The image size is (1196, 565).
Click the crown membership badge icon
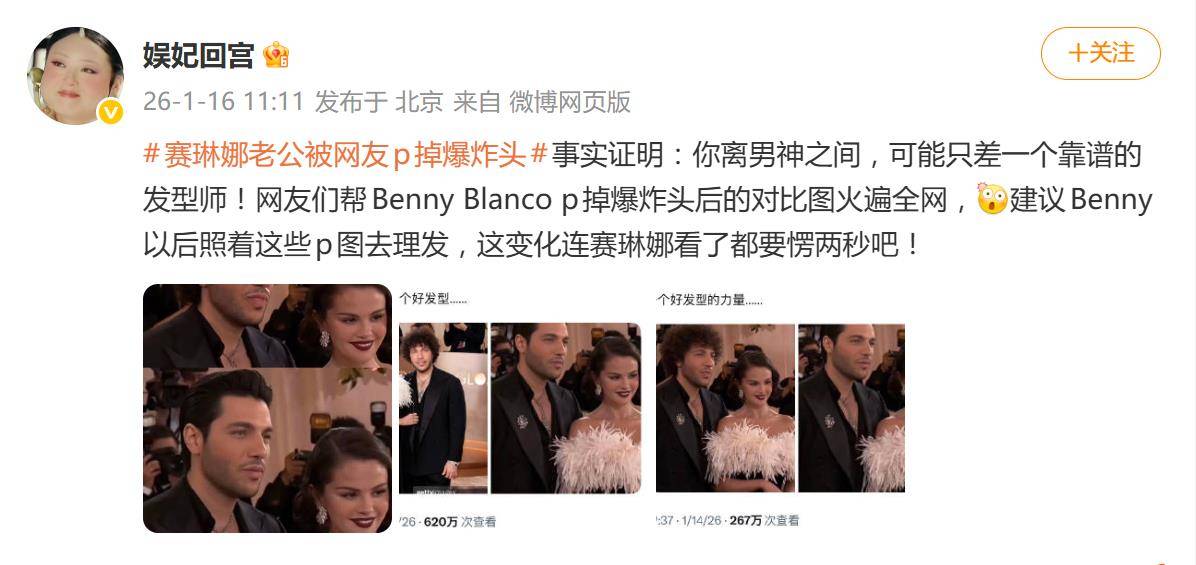[x=276, y=55]
